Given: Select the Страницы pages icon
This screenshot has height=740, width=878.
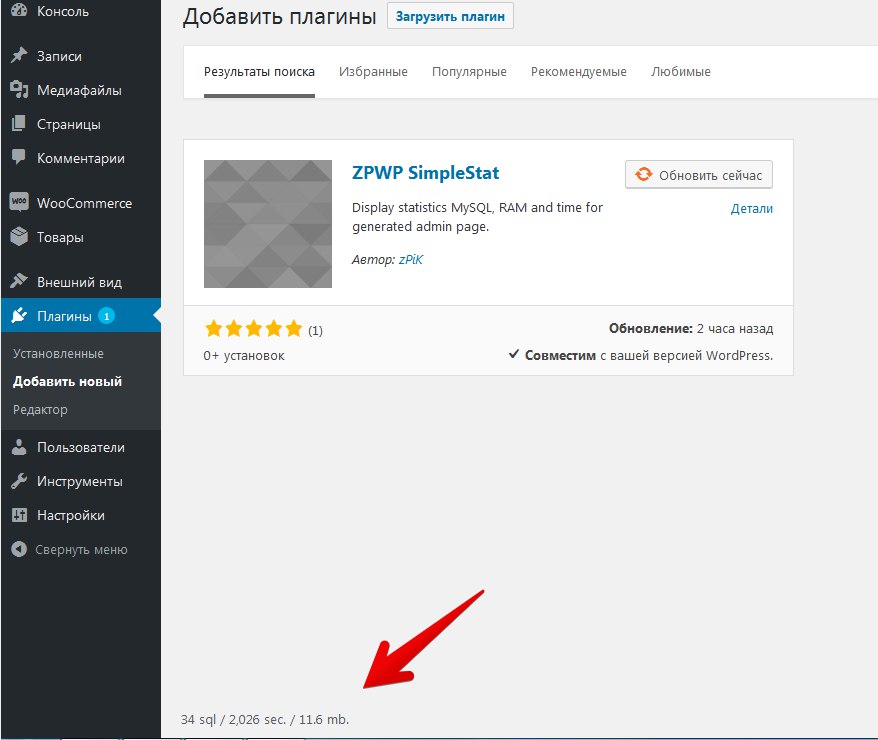Looking at the screenshot, I should [19, 124].
